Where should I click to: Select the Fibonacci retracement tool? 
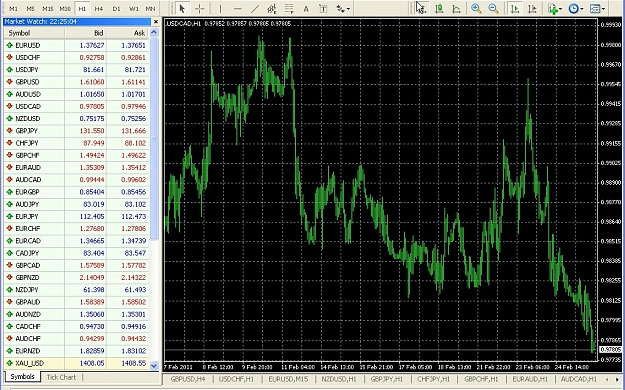click(289, 8)
